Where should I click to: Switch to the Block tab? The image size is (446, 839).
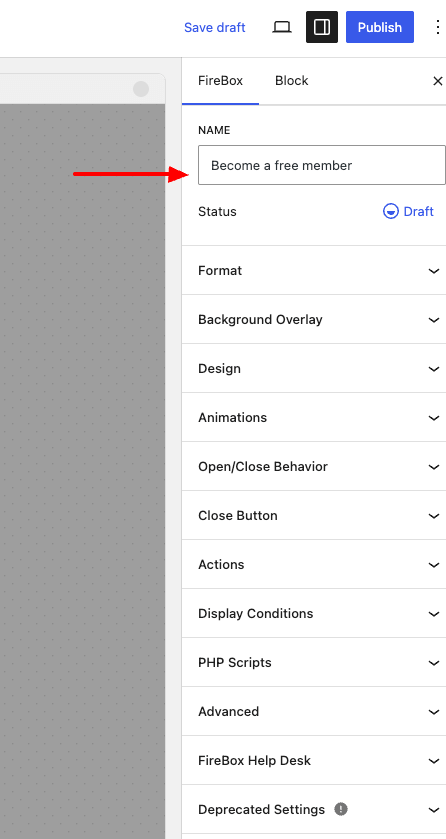pos(291,81)
